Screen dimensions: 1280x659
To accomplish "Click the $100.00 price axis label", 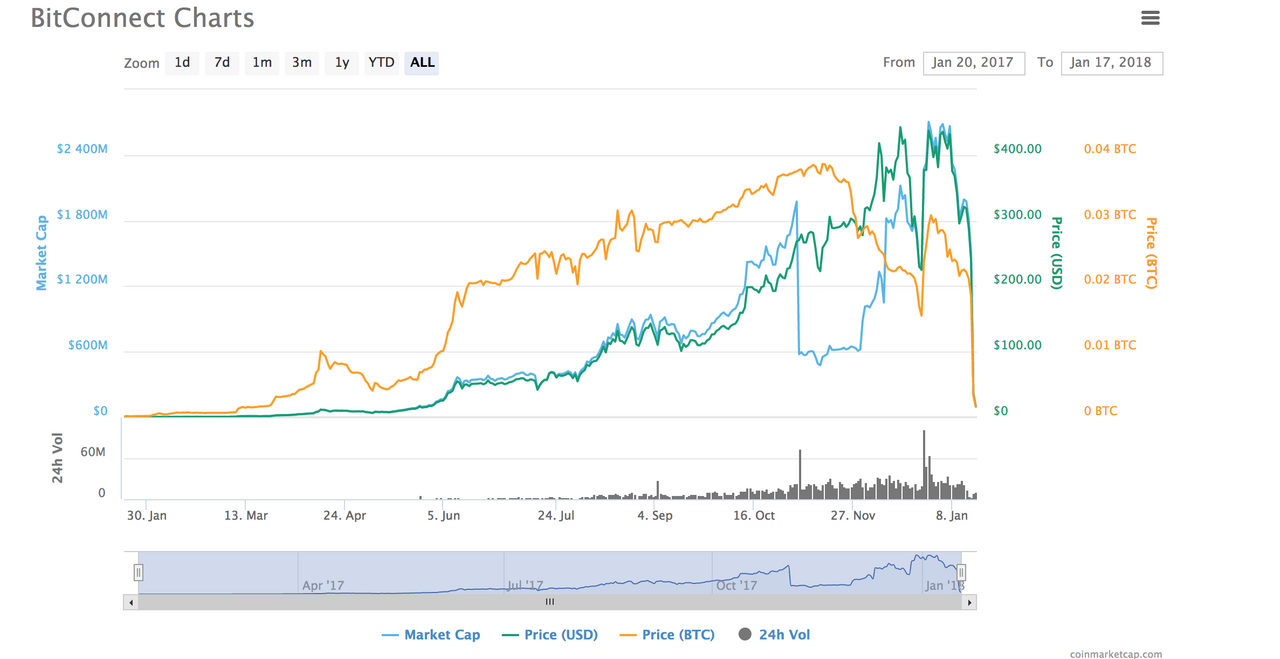I will (1017, 346).
